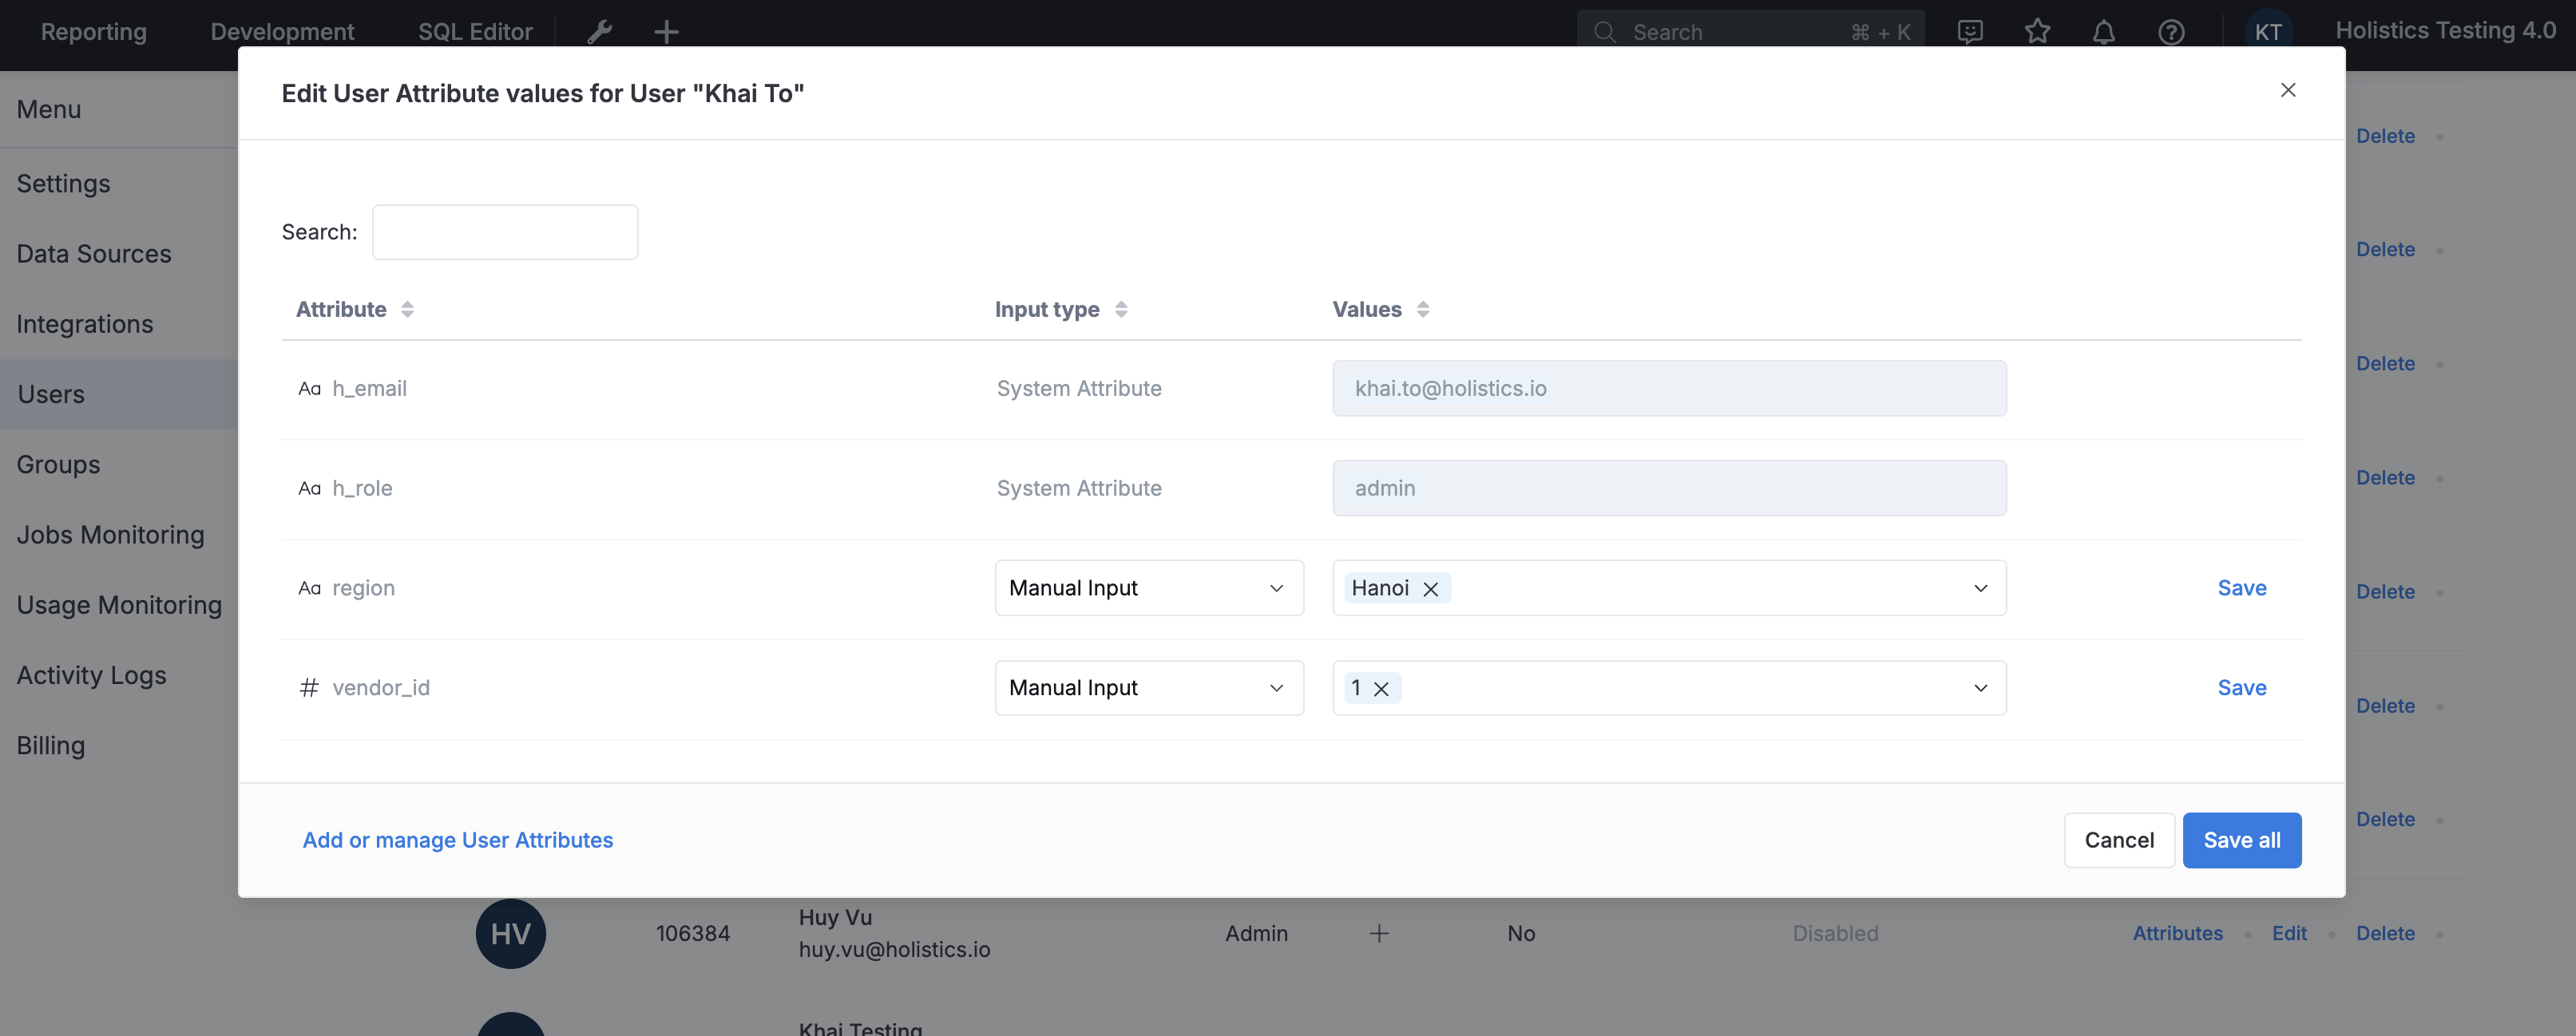Click huy.vu@holistics.io email text

(x=894, y=950)
